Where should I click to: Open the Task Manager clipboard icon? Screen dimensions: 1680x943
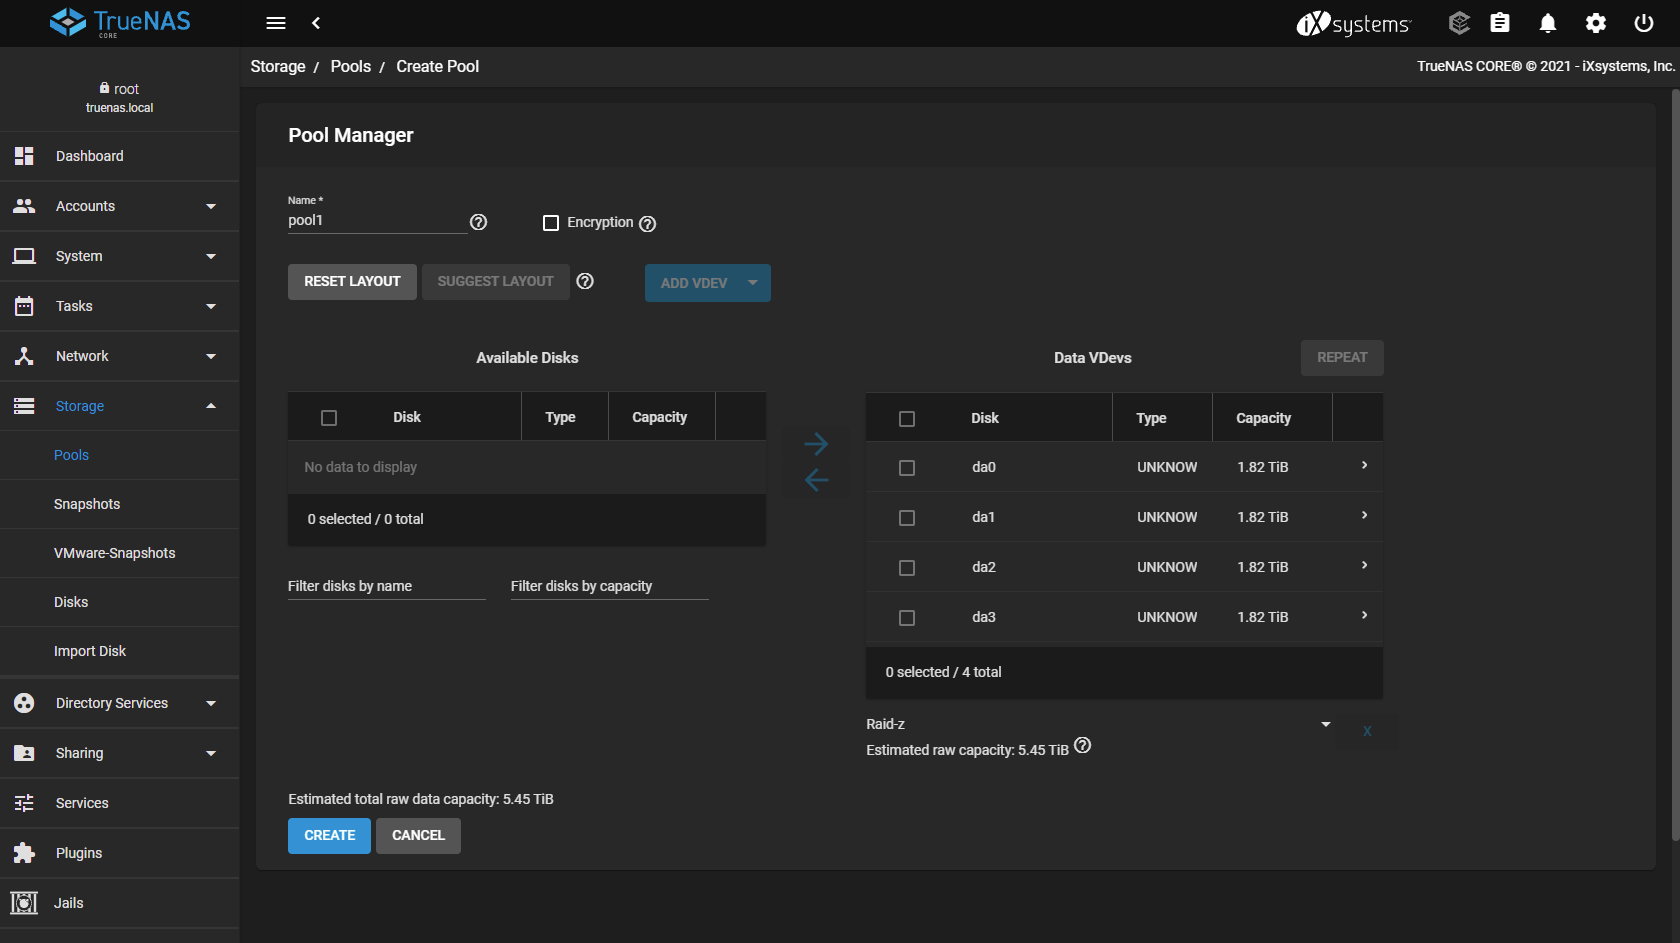[x=1500, y=23]
